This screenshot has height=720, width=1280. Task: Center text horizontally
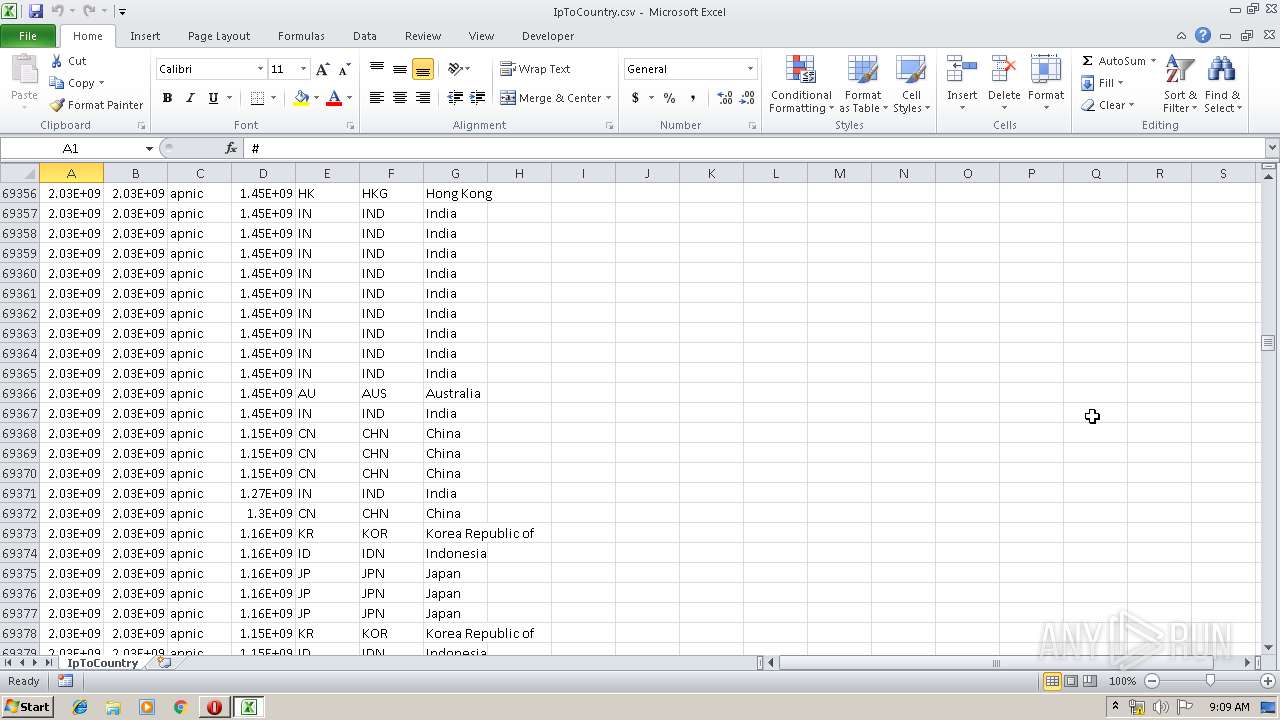pos(400,98)
